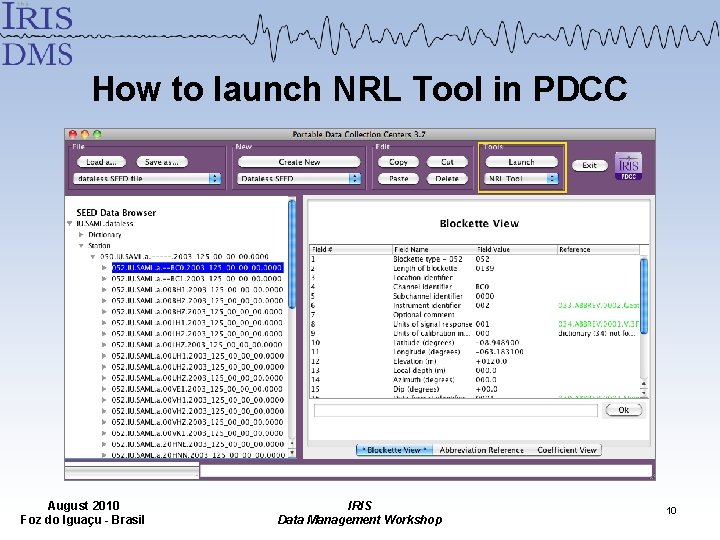Select the 00LHZ channel row
The width and height of the screenshot is (720, 540).
coord(197,378)
